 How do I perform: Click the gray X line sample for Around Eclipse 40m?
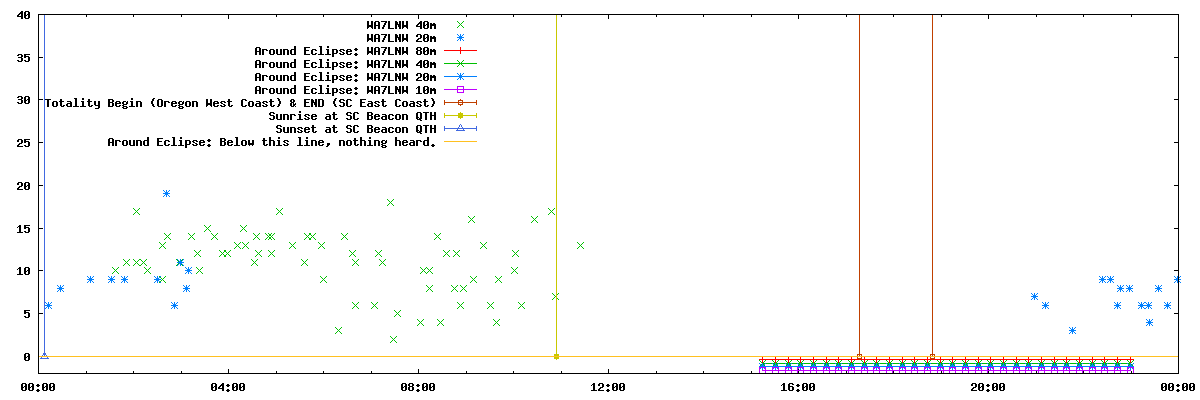click(x=460, y=63)
